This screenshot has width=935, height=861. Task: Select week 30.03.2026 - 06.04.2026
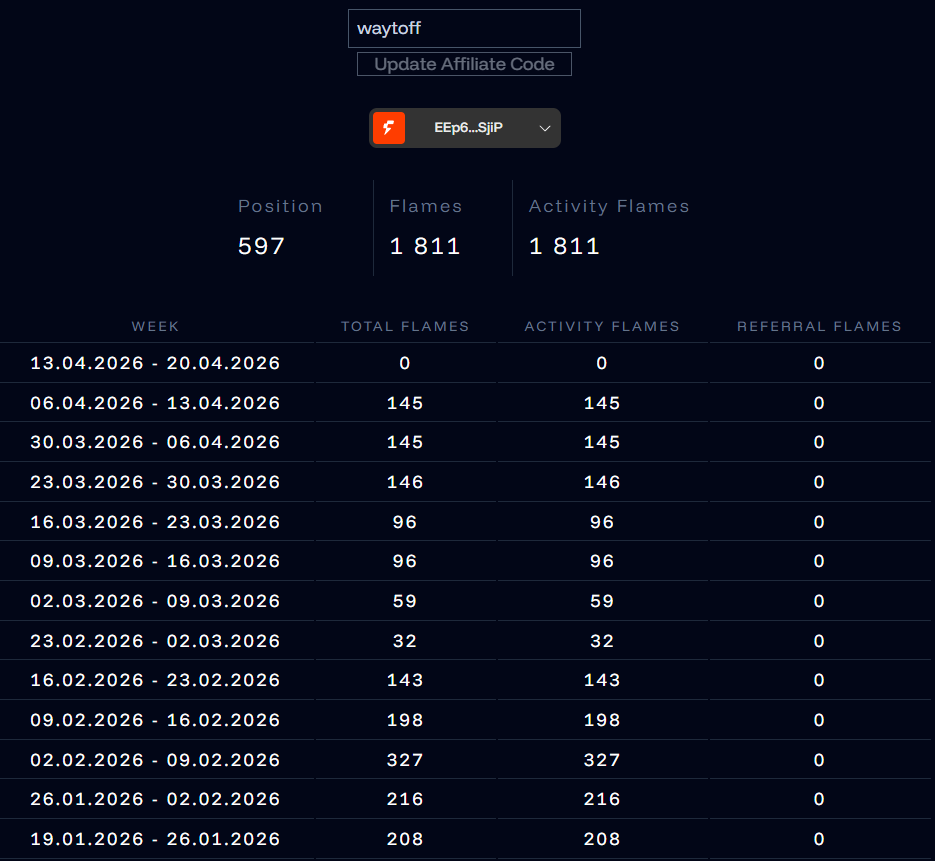click(x=155, y=442)
